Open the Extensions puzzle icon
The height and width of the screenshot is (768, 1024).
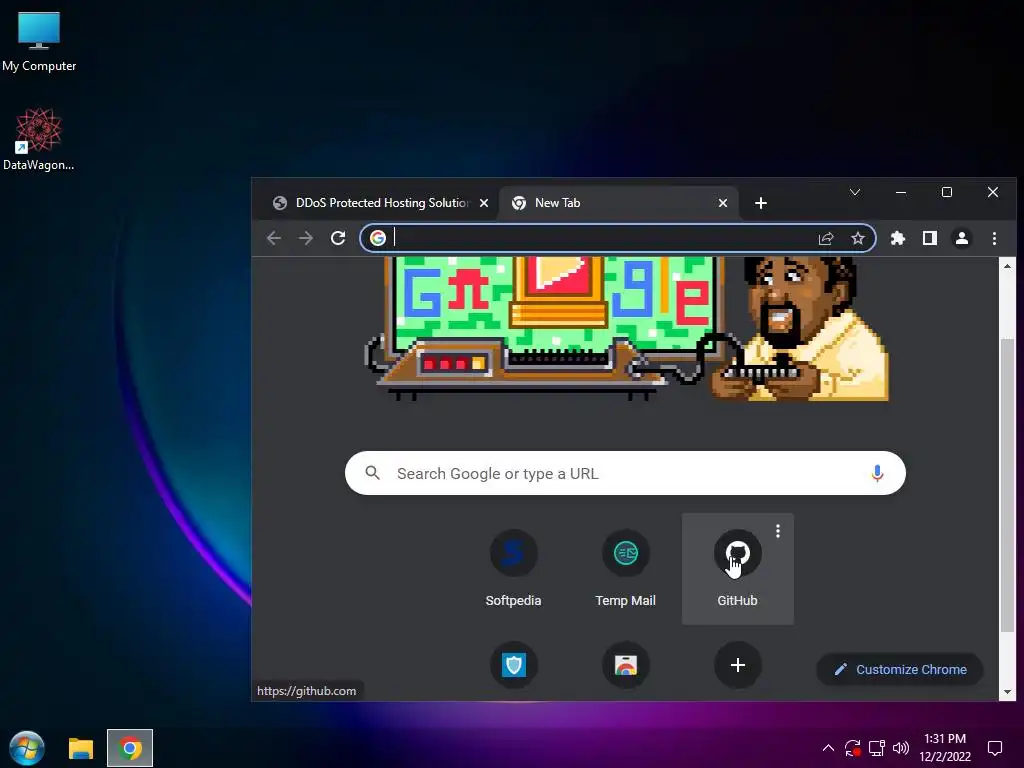[x=898, y=238]
